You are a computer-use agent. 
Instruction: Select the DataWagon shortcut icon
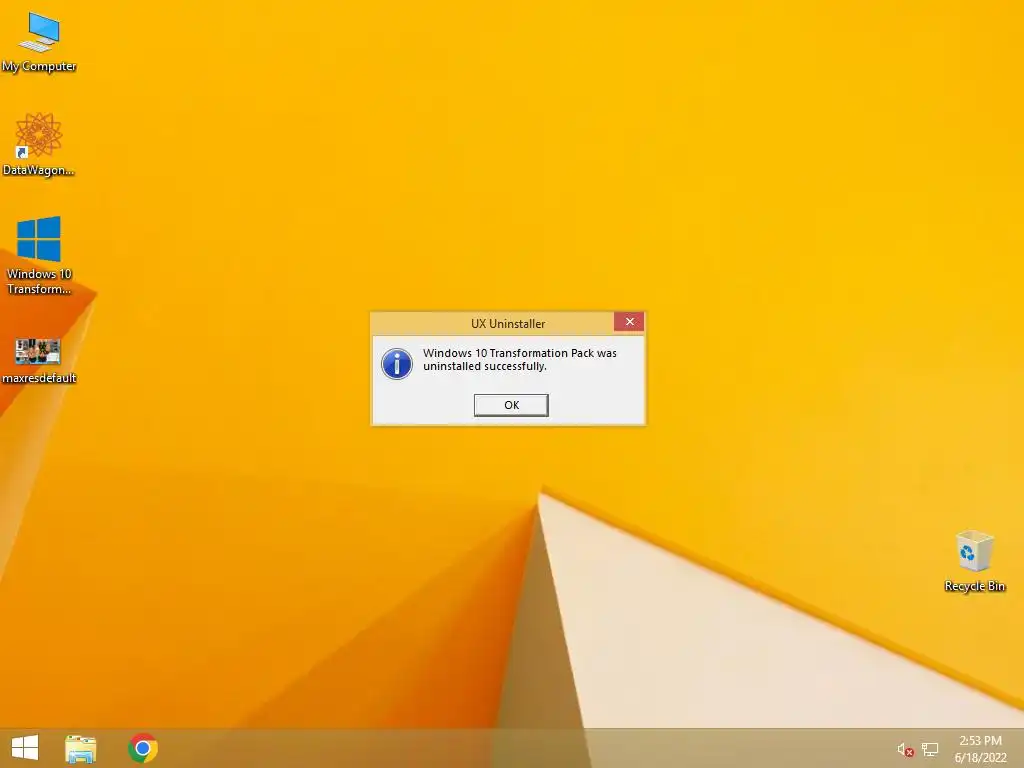click(x=39, y=145)
